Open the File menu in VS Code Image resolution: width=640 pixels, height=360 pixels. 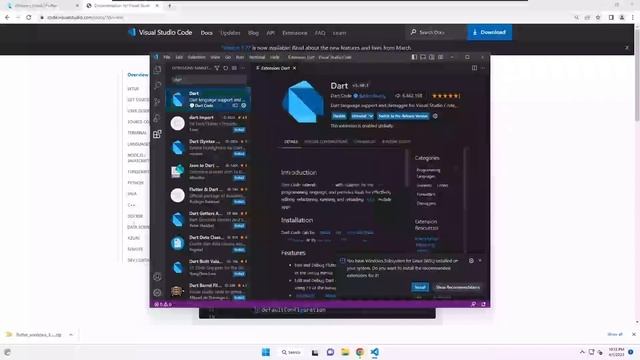(x=167, y=57)
